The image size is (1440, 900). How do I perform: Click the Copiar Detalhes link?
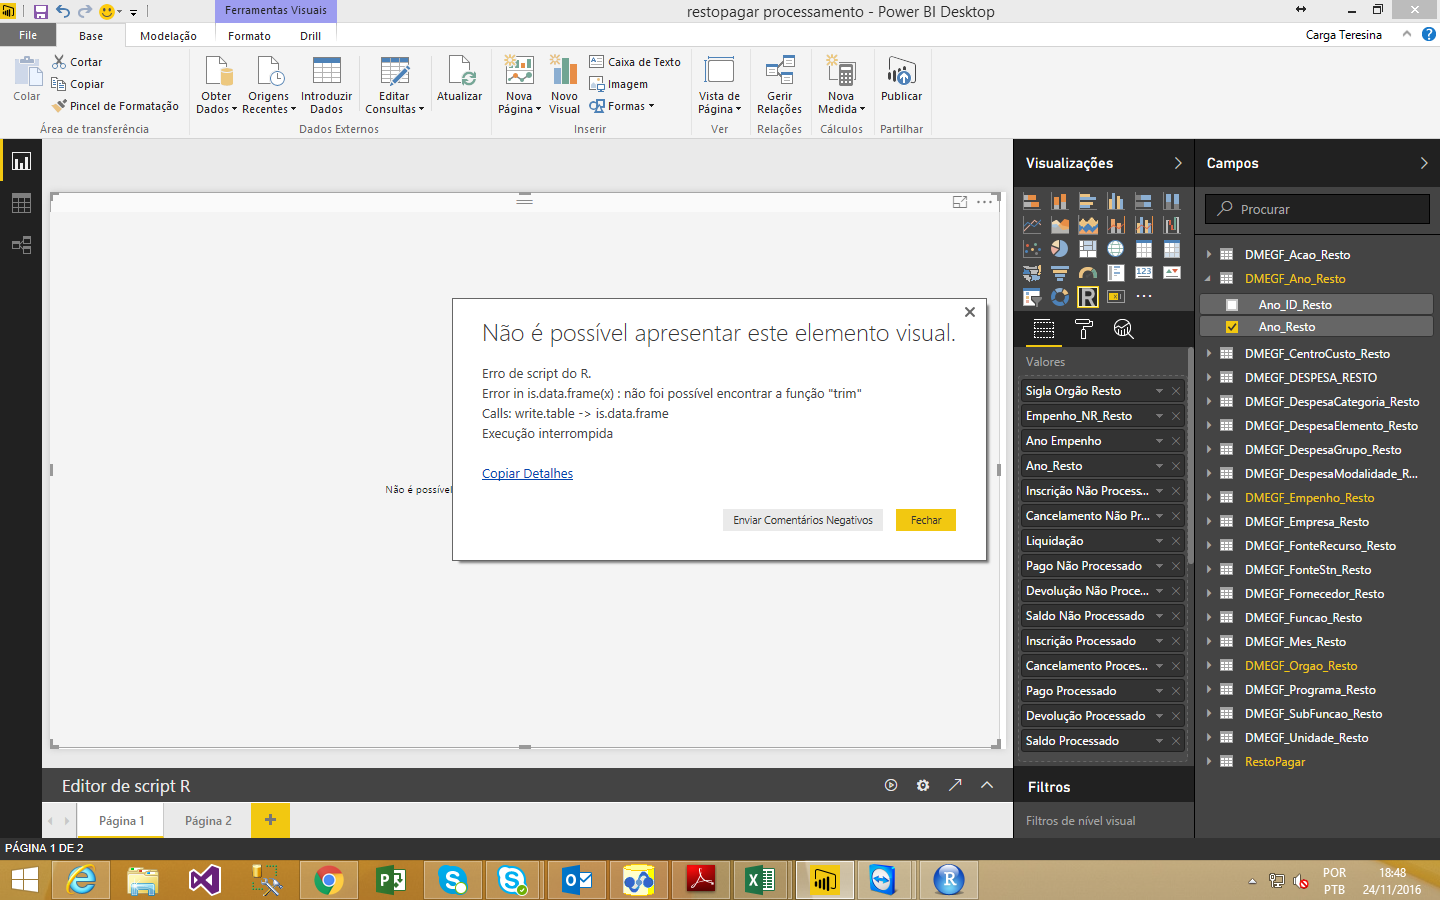[527, 474]
